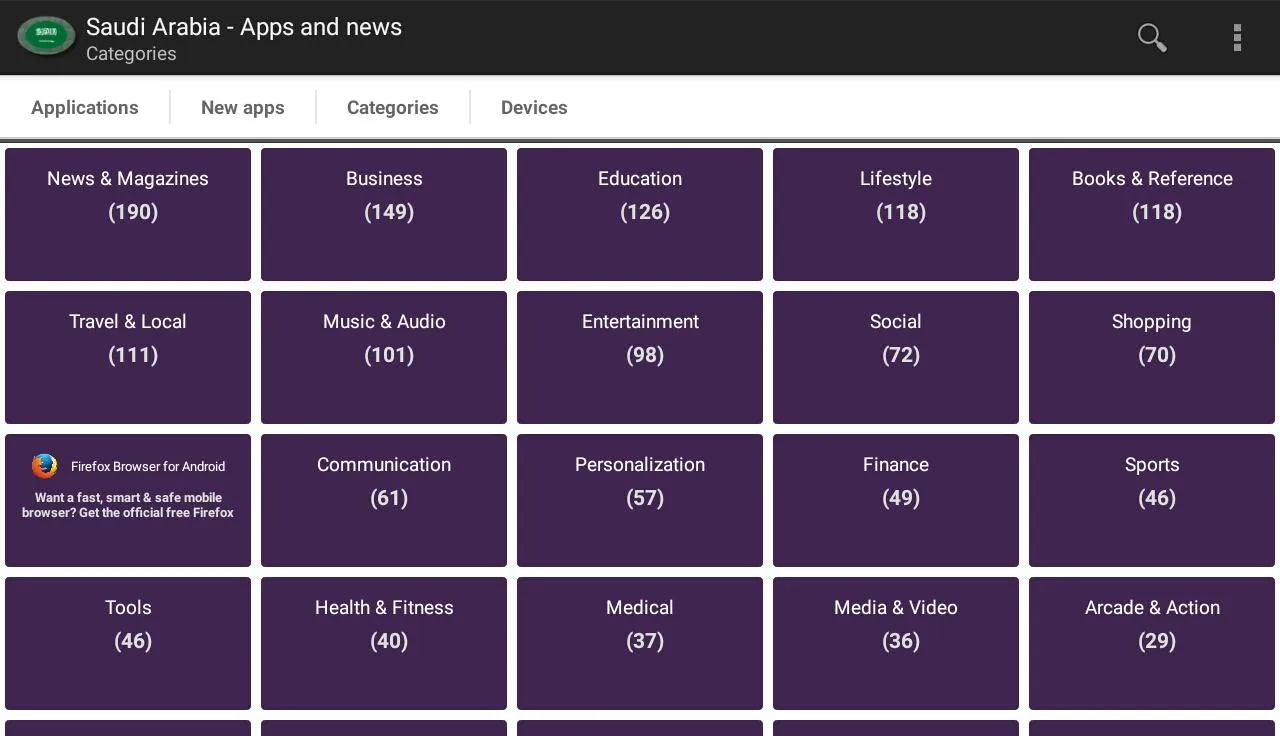This screenshot has height=736, width=1280.
Task: Select the Communication category tile
Action: point(384,500)
